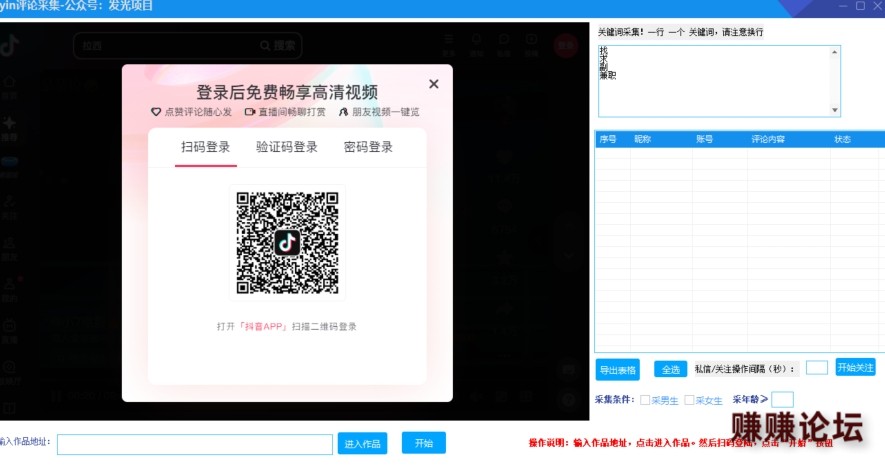This screenshot has width=885, height=468.
Task: Click the login QR code image
Action: [287, 243]
